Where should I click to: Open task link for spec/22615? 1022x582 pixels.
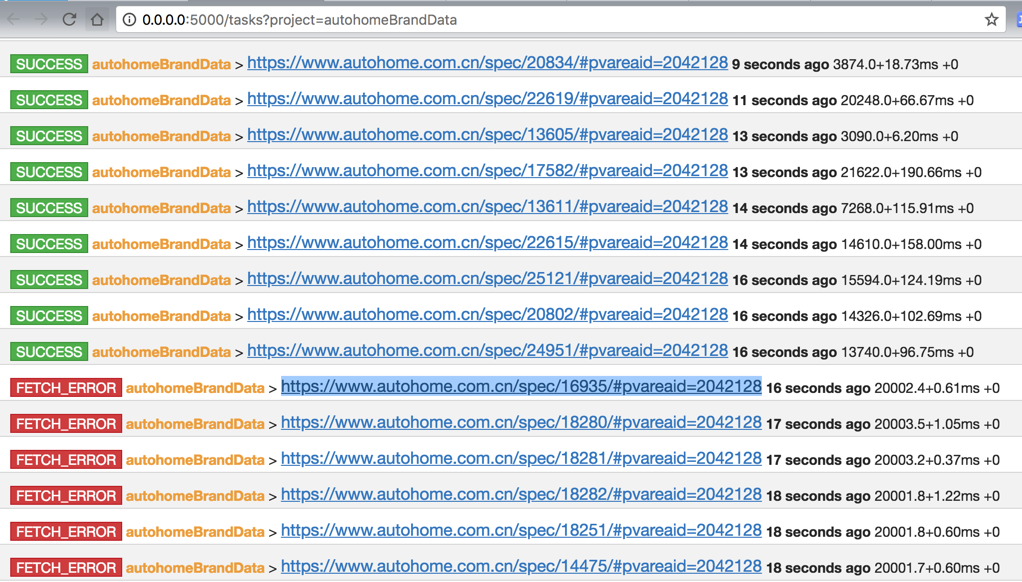point(487,242)
